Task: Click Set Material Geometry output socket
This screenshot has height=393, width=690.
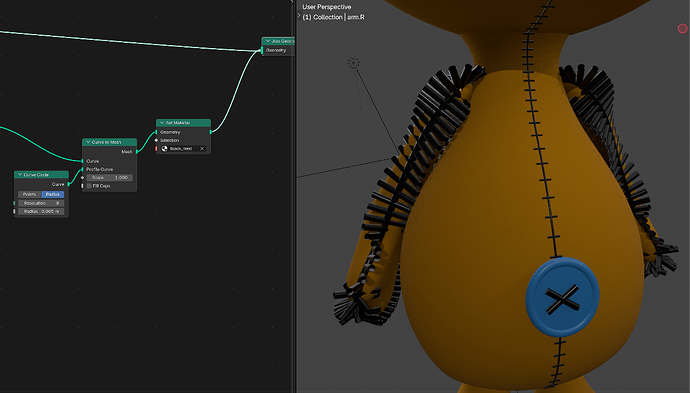Action: pyautogui.click(x=211, y=132)
